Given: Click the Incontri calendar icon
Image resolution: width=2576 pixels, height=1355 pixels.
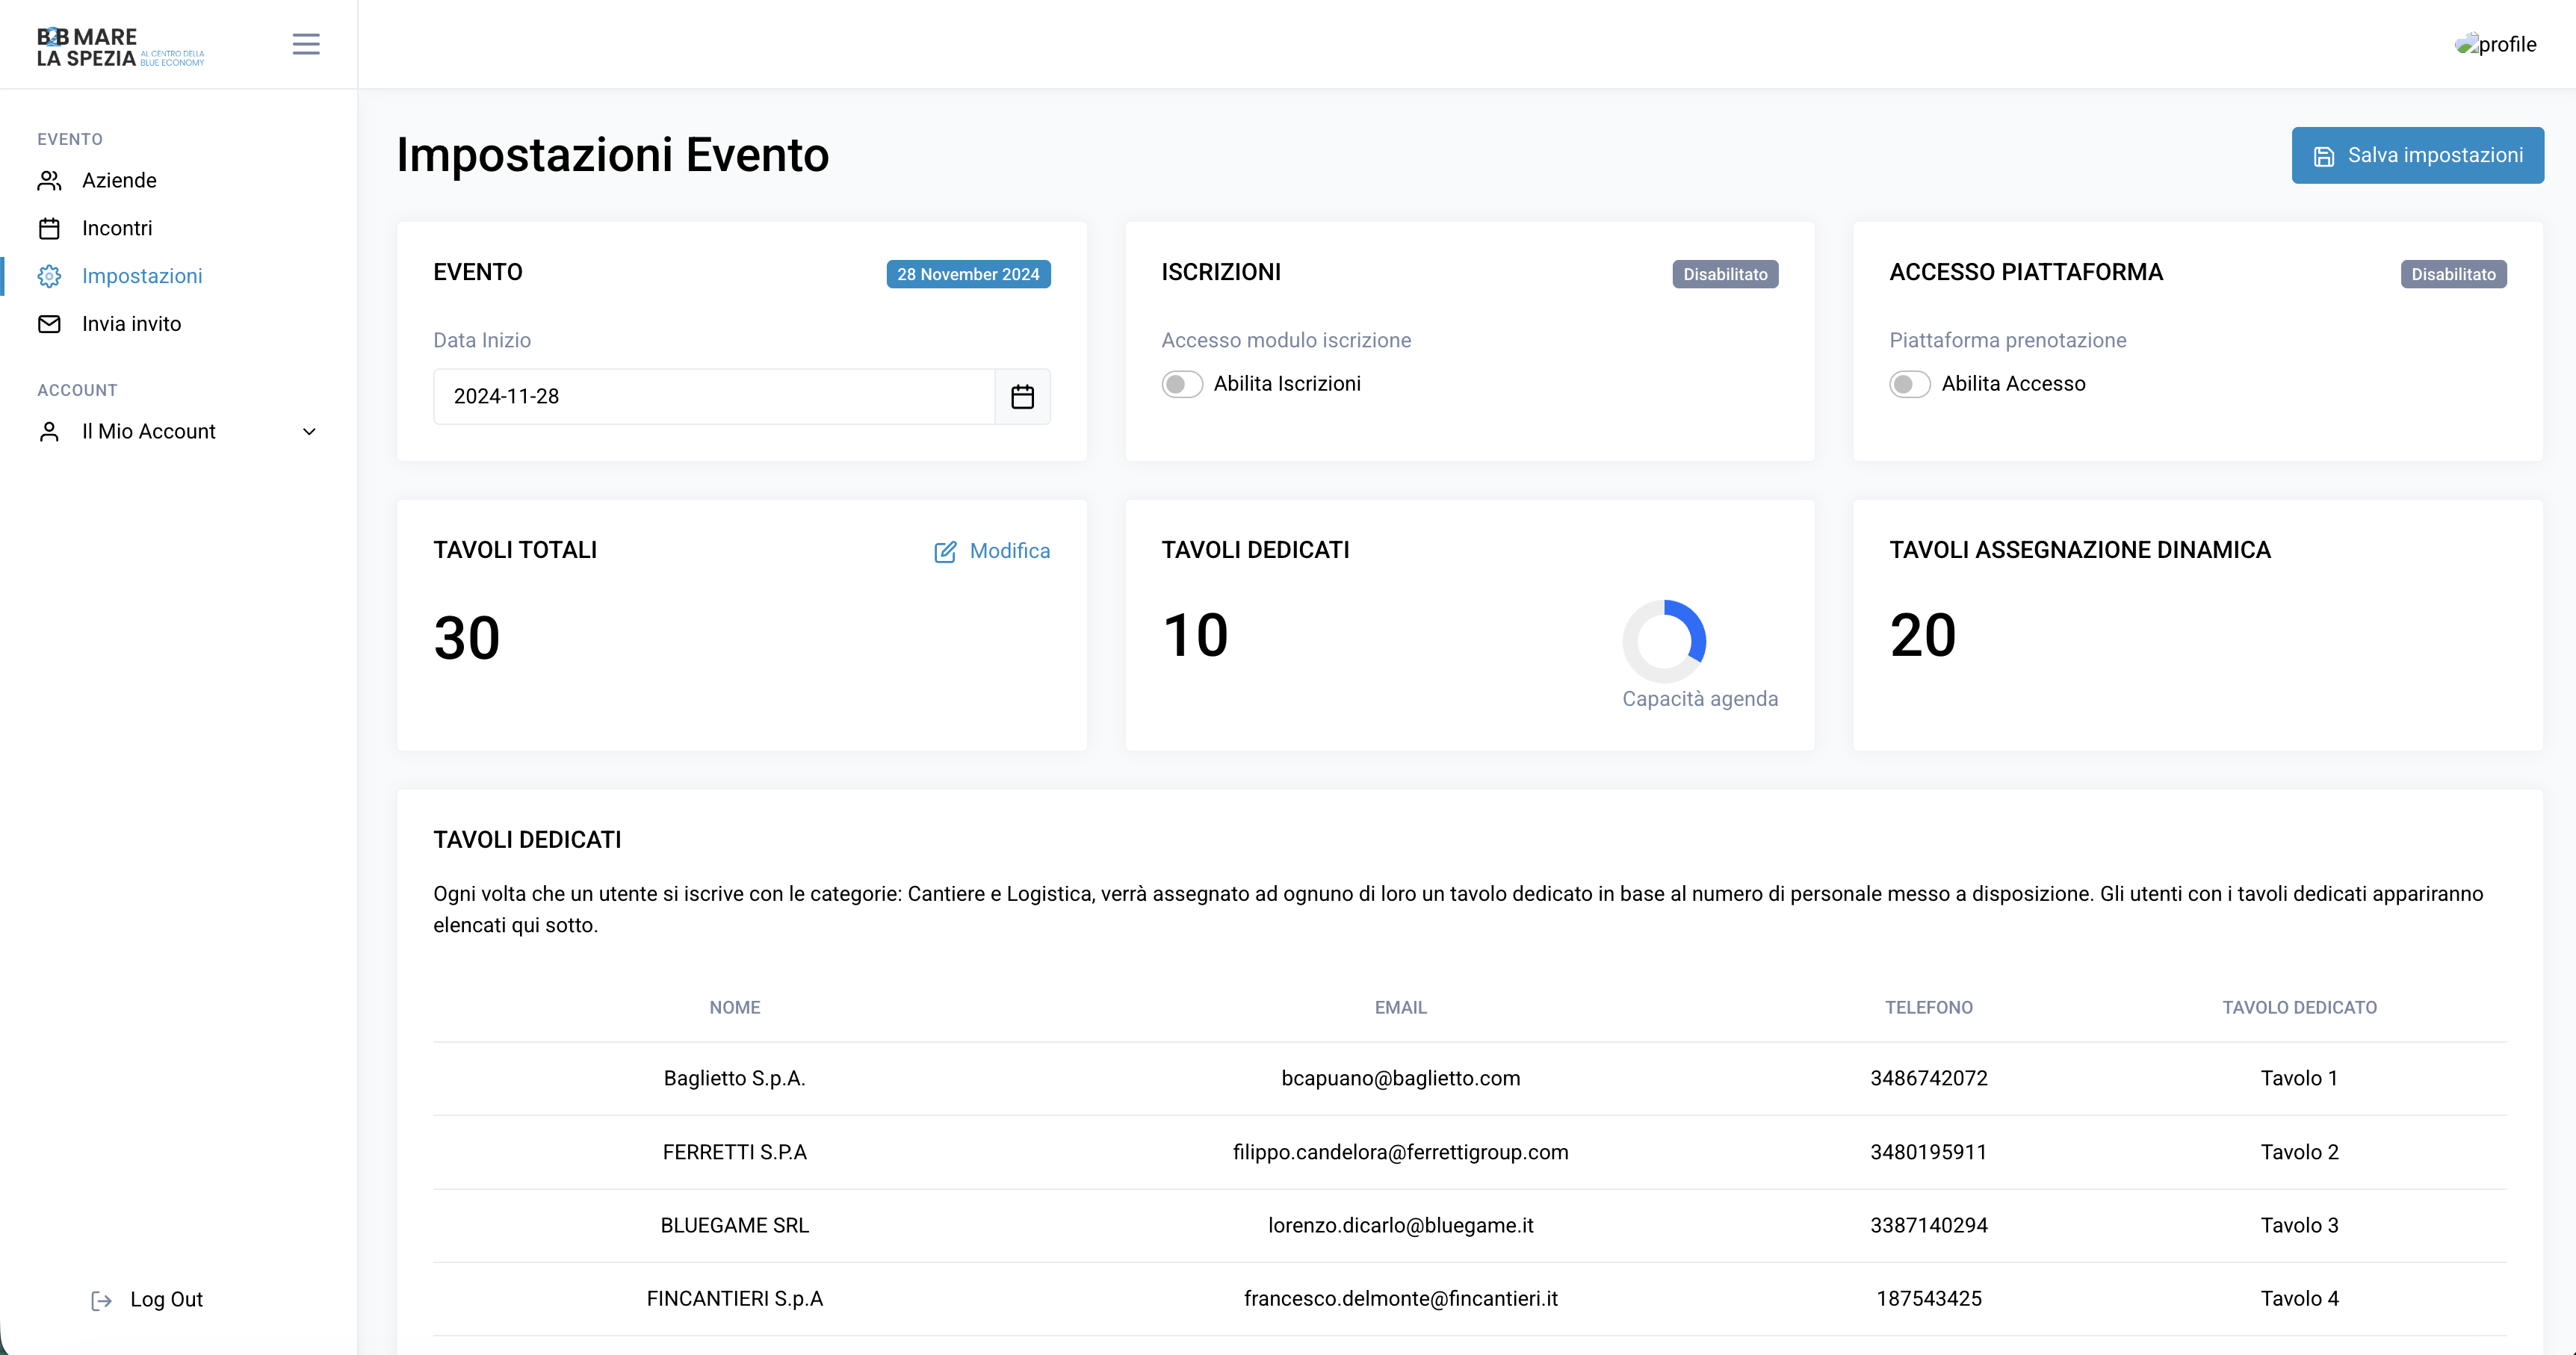Looking at the screenshot, I should 49,228.
